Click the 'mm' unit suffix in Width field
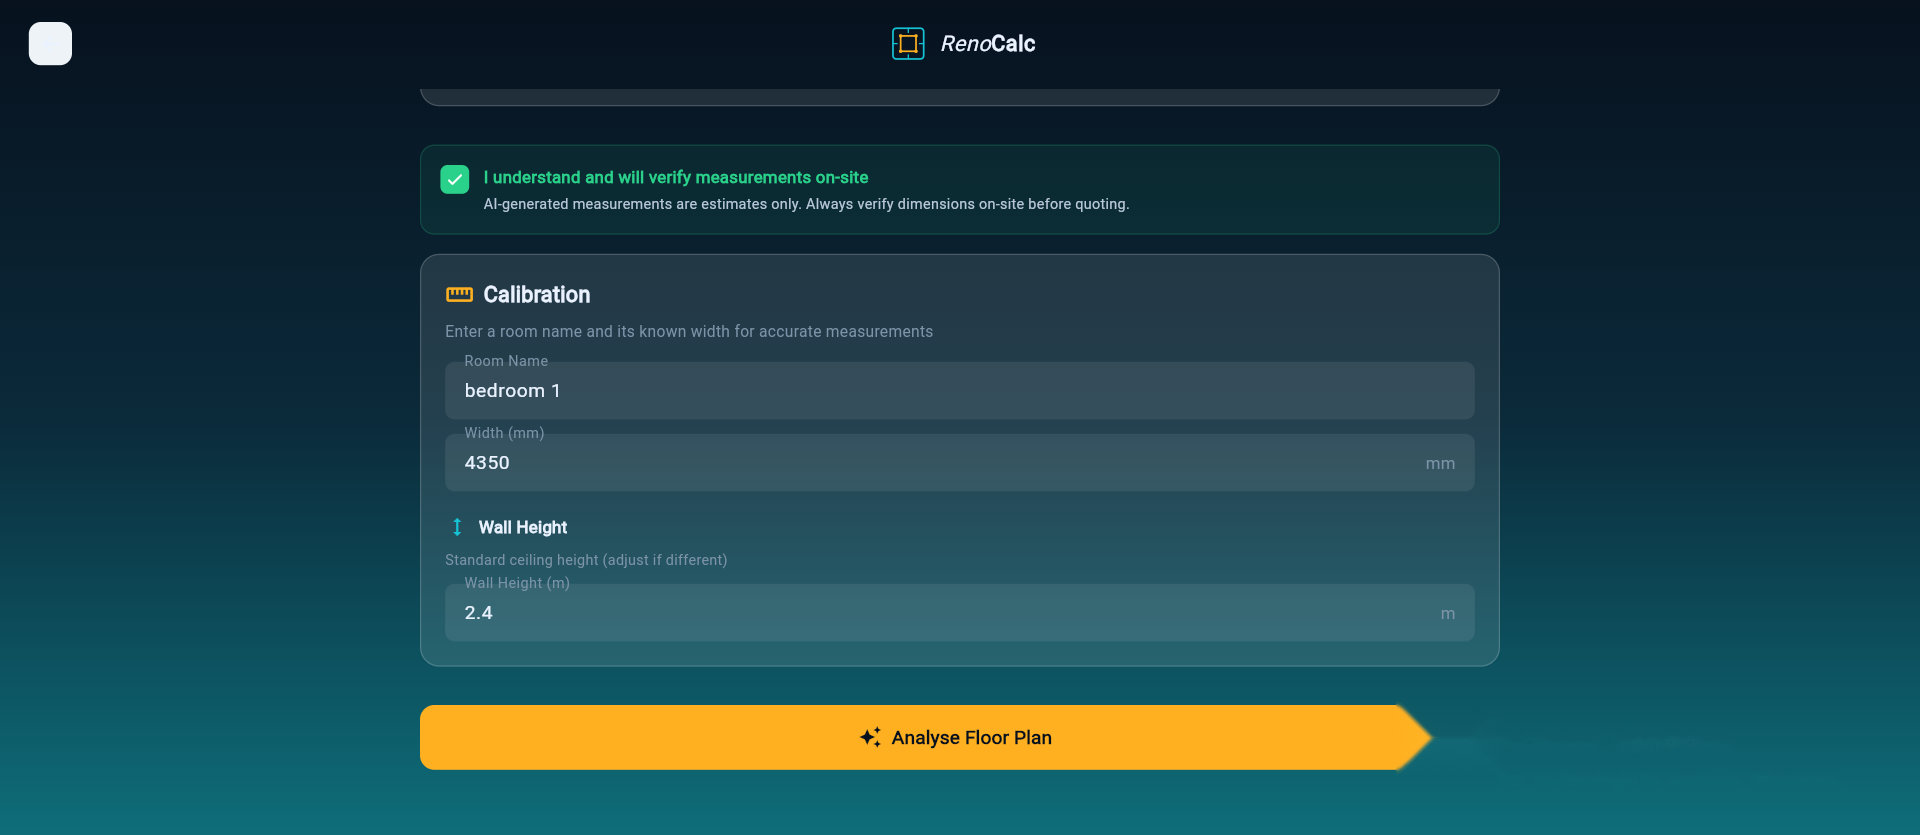1920x835 pixels. click(x=1440, y=463)
